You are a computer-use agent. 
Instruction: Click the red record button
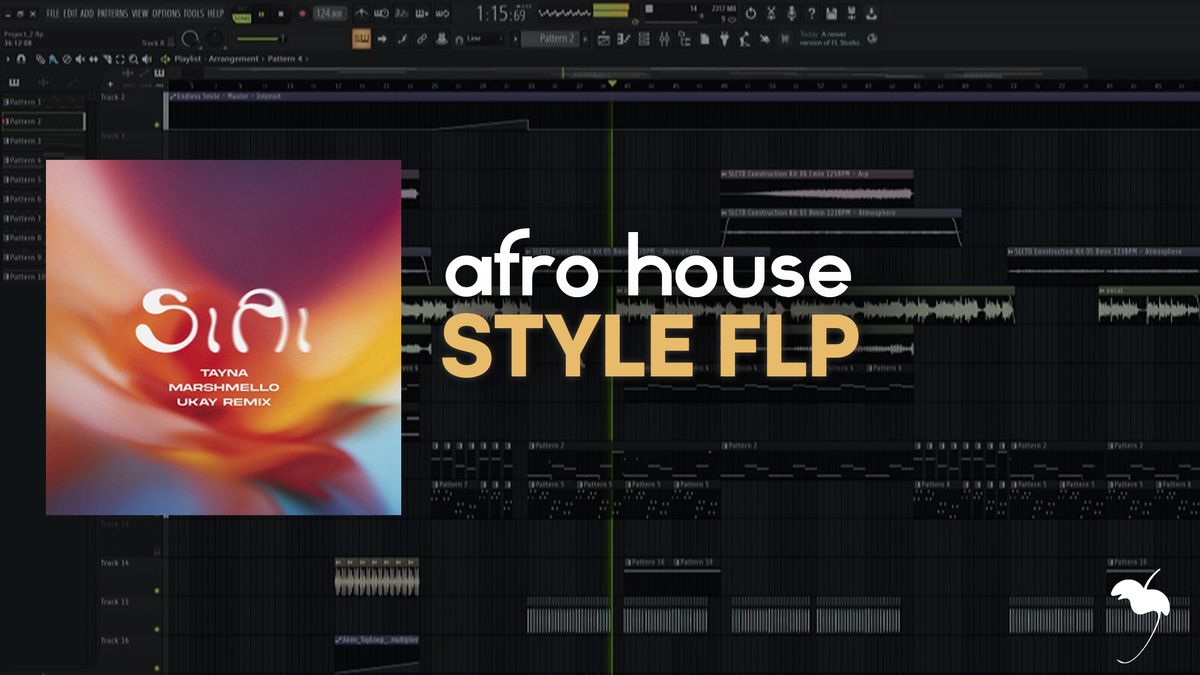(x=302, y=14)
